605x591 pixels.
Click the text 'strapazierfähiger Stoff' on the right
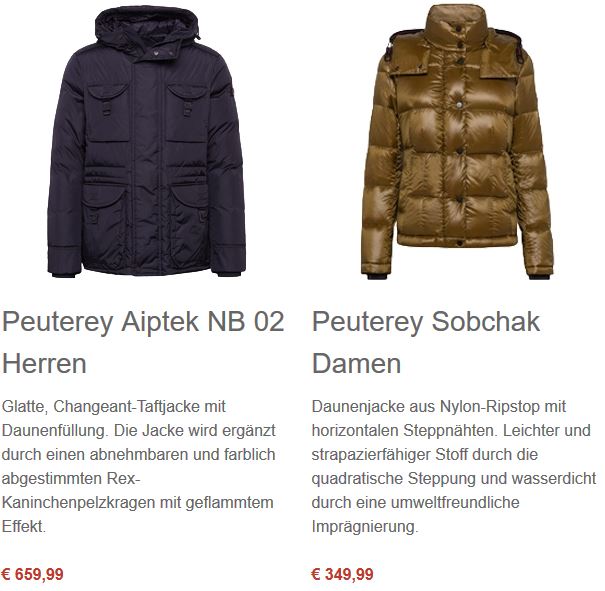click(x=390, y=454)
